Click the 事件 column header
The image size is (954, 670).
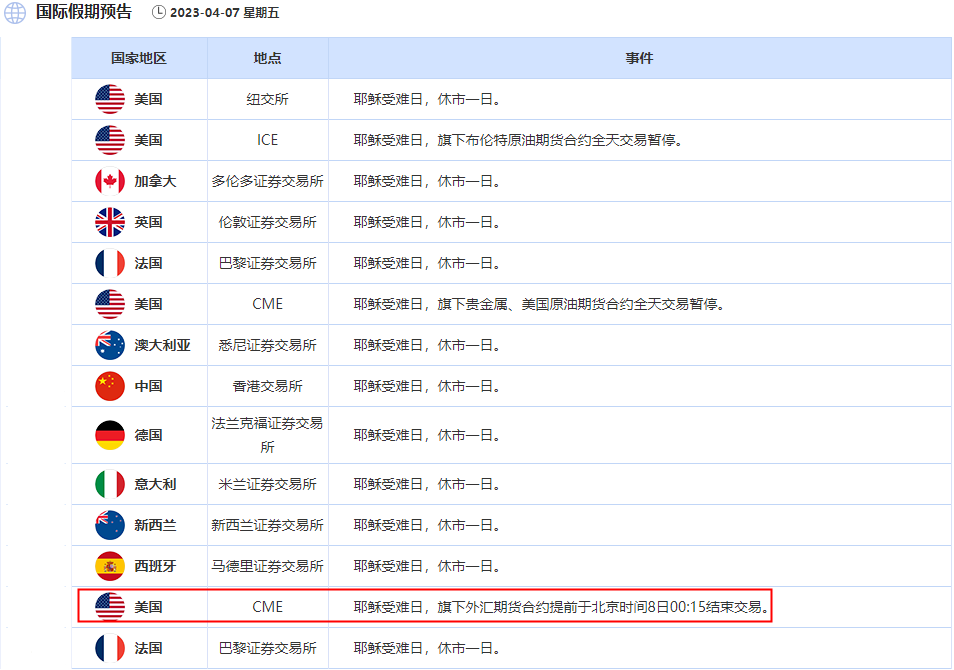point(639,58)
